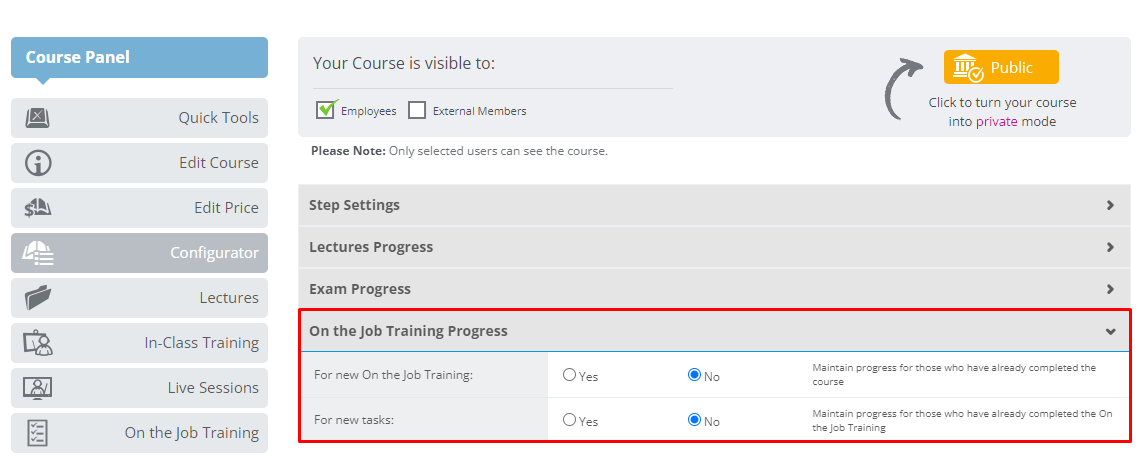Screen dimensions: 1142x456
Task: Select No radio for new tasks
Action: [x=694, y=420]
